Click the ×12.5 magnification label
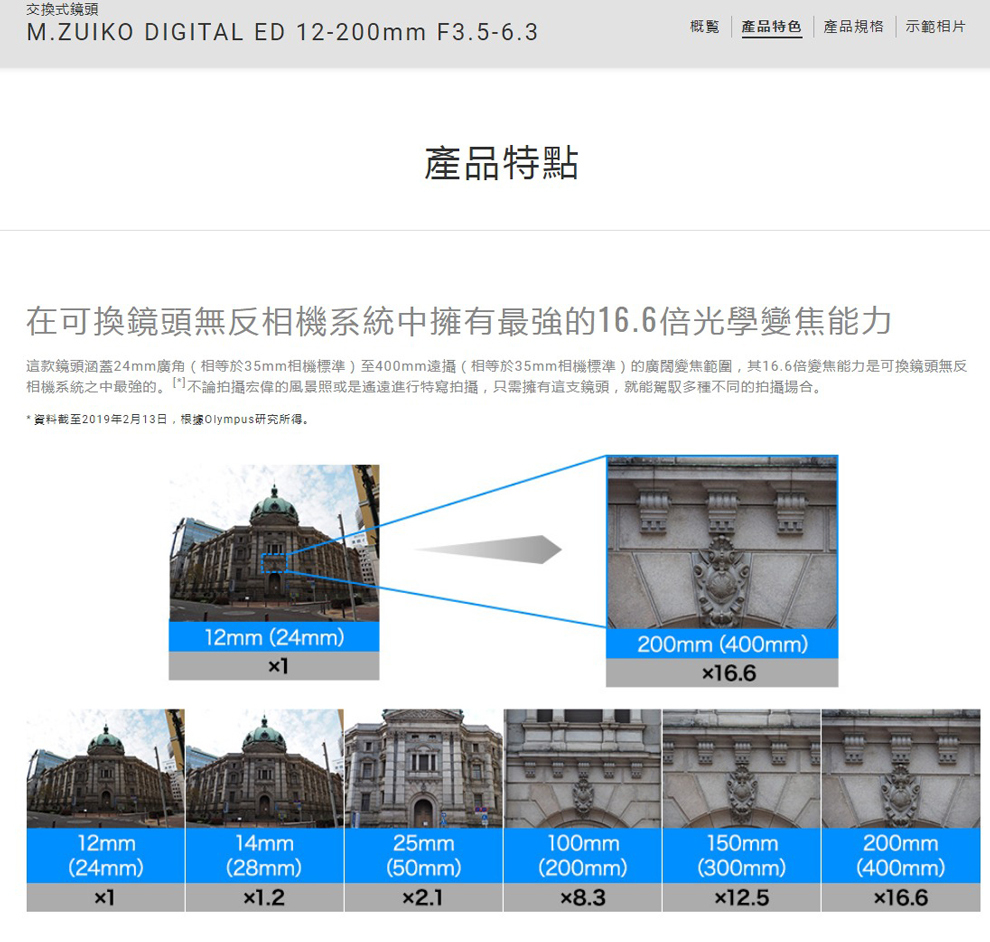 click(741, 898)
